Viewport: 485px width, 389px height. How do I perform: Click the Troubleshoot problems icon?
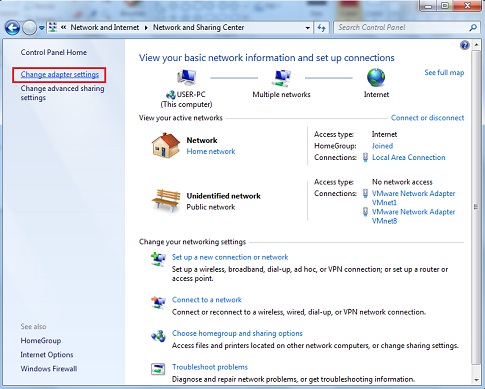(x=158, y=369)
